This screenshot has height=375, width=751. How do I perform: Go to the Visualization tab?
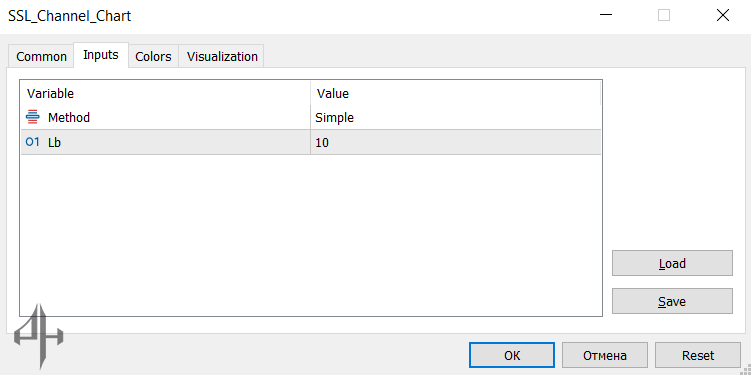pos(222,57)
